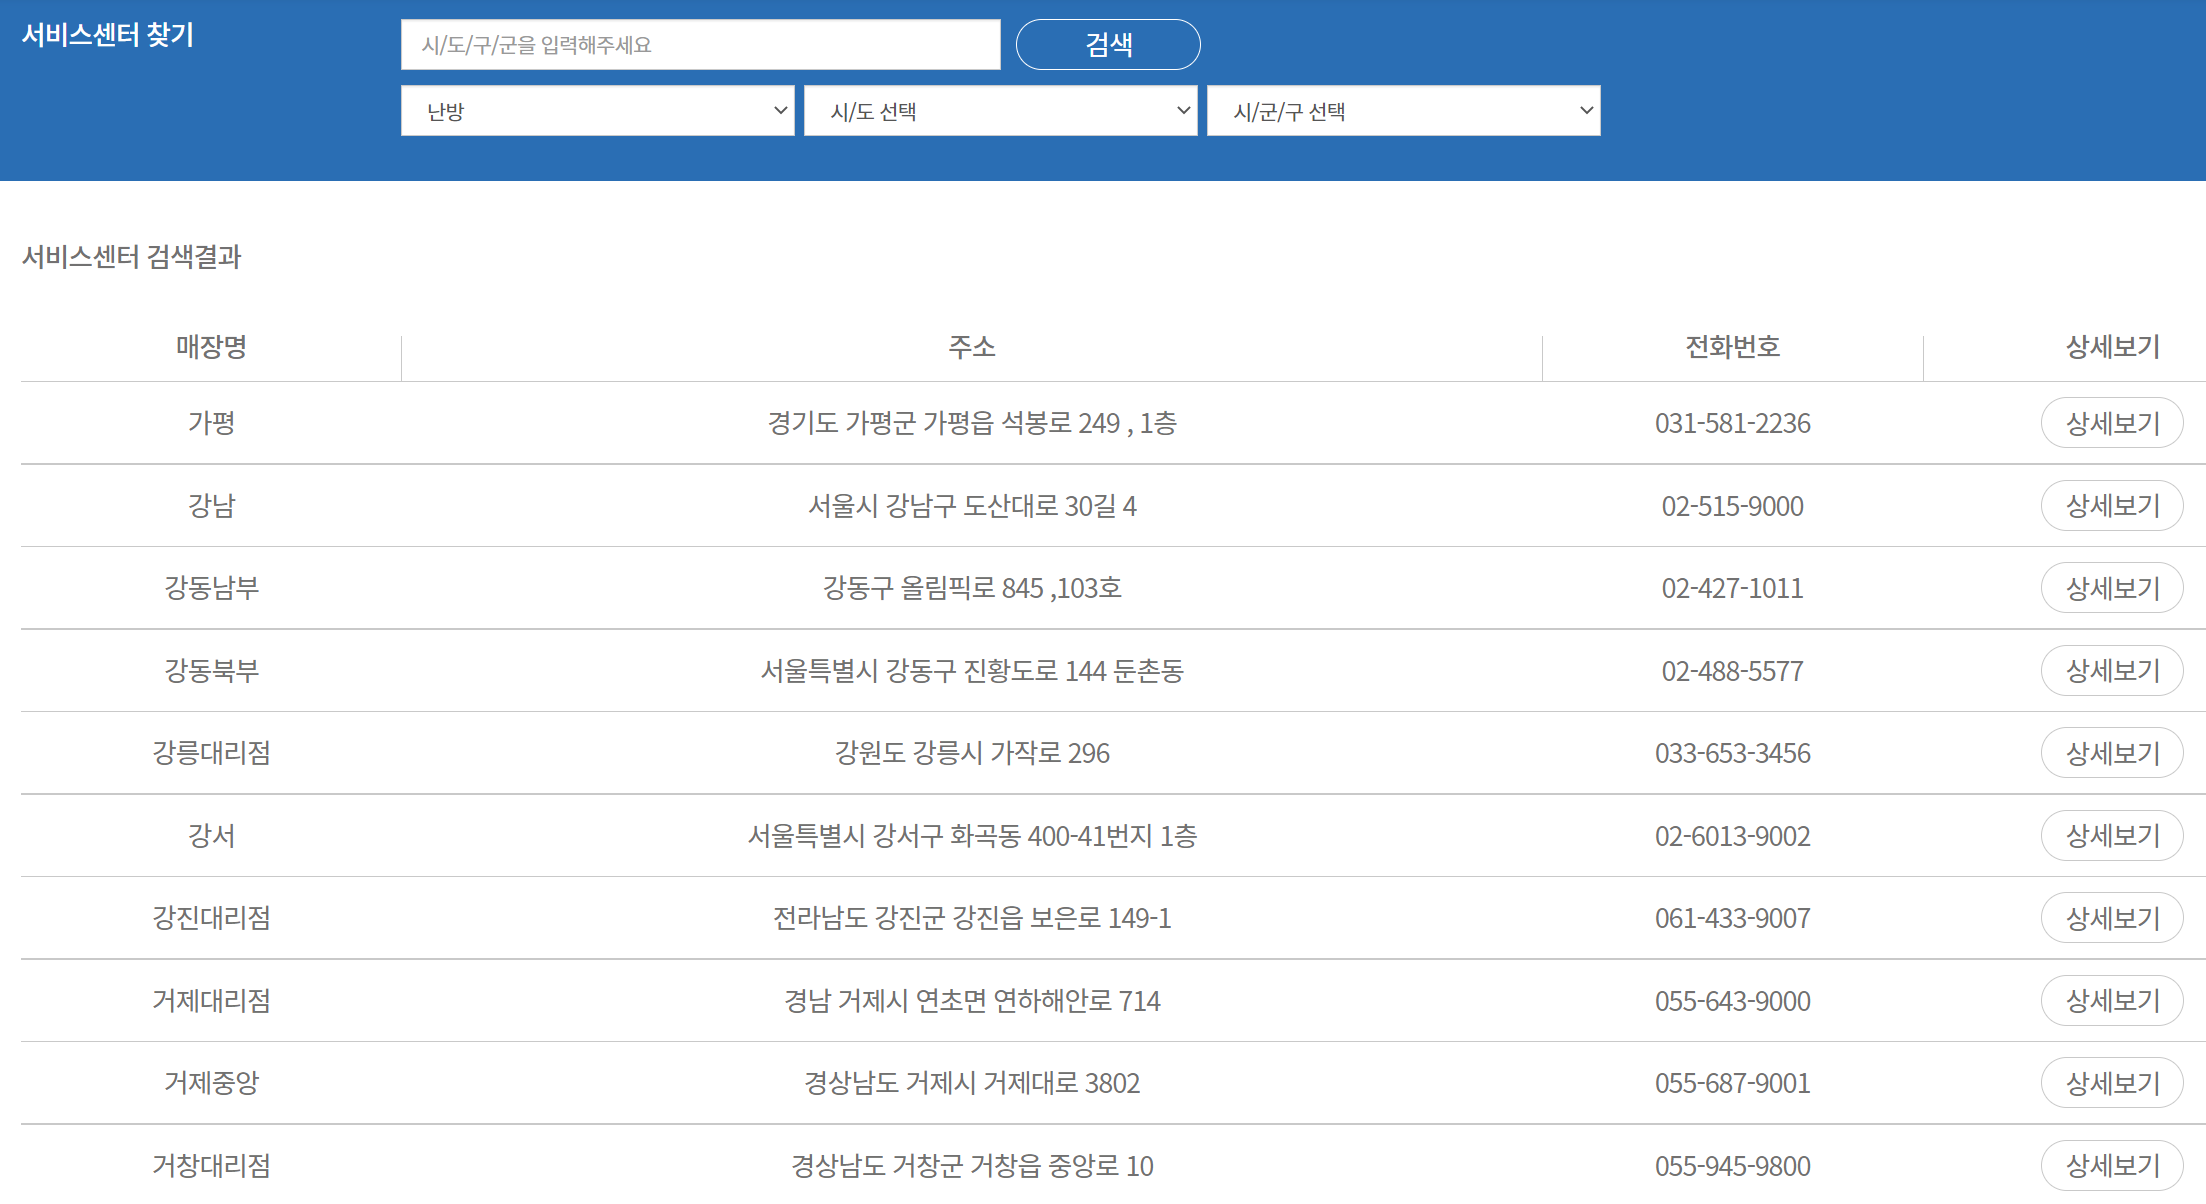
Task: Open details for 강진대리점
Action: tap(2111, 918)
